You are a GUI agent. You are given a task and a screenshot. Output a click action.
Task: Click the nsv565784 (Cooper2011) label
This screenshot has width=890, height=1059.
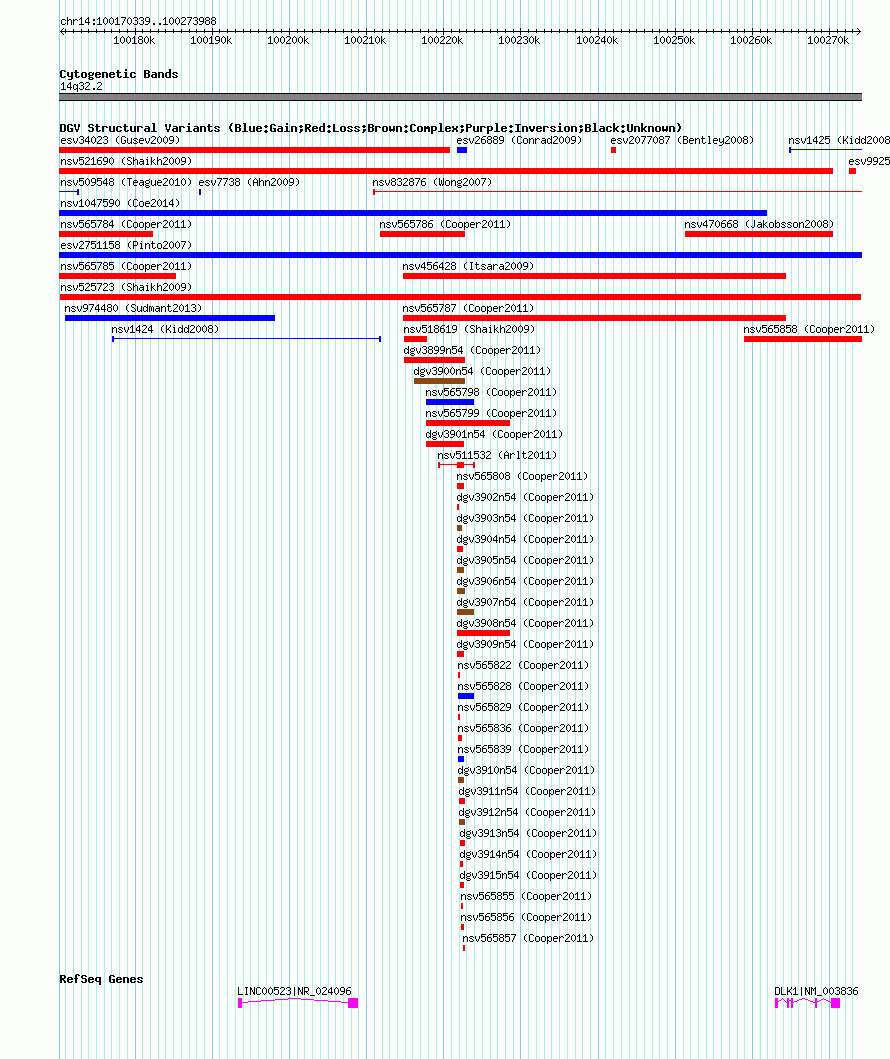click(126, 224)
